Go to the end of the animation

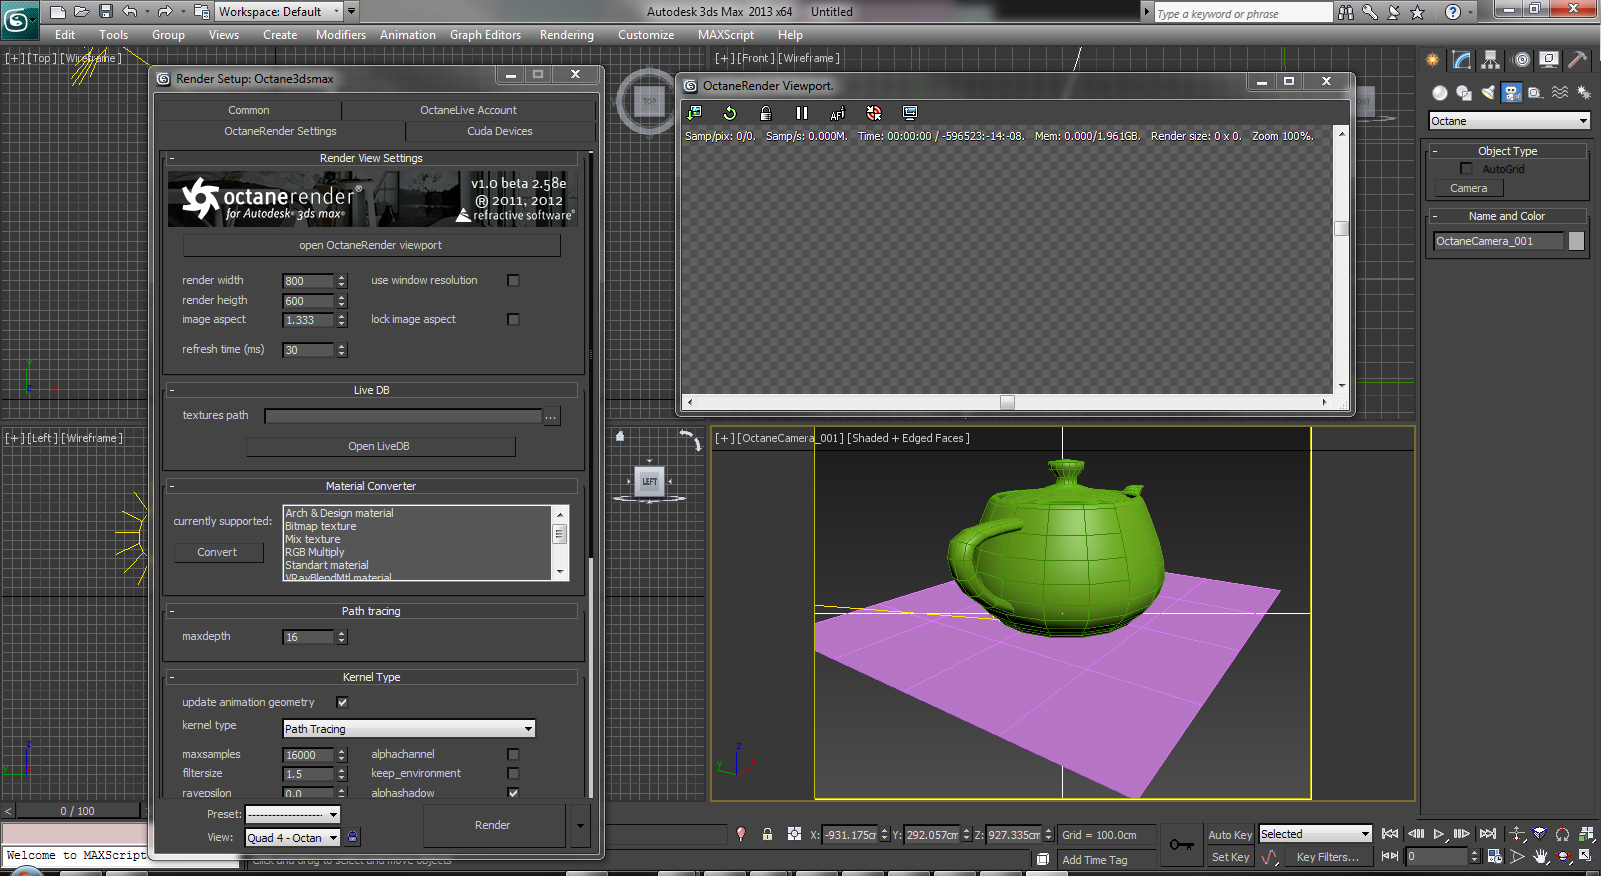tap(1488, 834)
